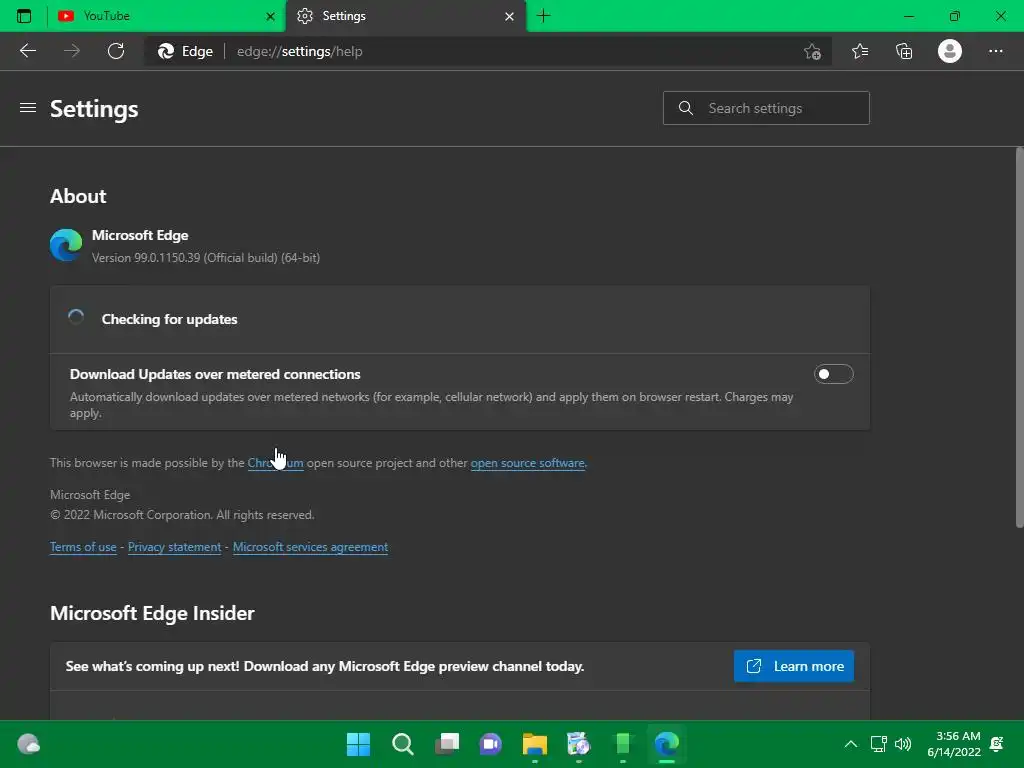The width and height of the screenshot is (1024, 768).
Task: Open the profile account icon
Action: (950, 51)
